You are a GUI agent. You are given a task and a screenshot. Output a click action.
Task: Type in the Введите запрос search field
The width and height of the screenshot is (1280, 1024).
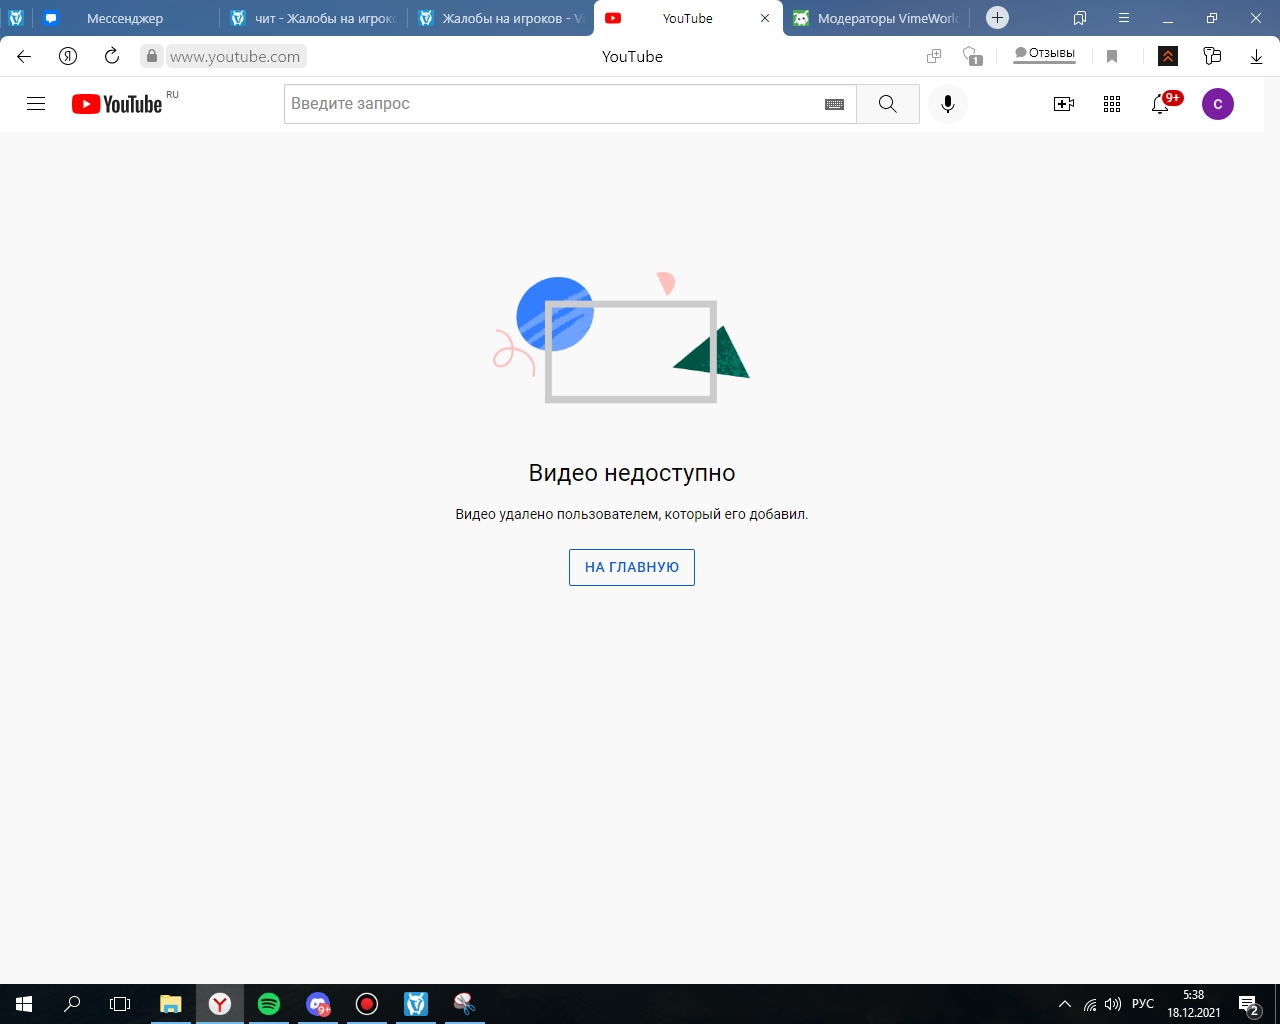tap(550, 104)
